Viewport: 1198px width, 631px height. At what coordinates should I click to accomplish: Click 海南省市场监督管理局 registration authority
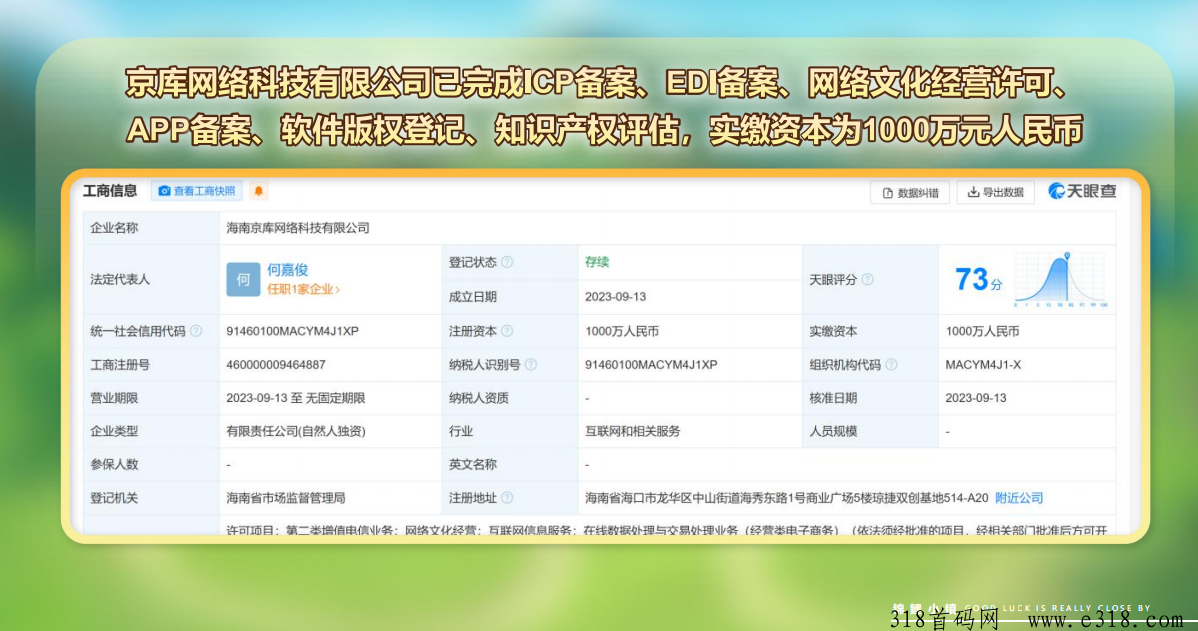286,497
